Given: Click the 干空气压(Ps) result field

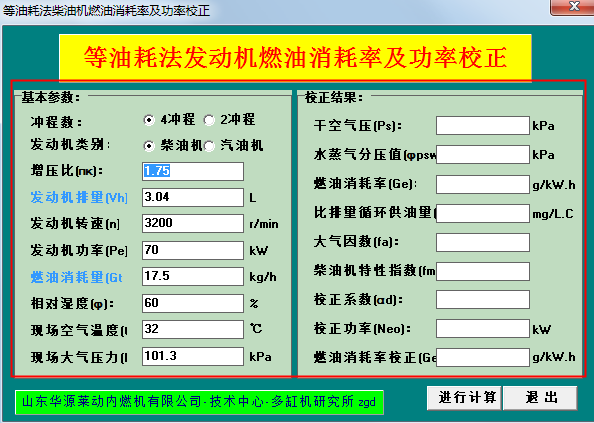Looking at the screenshot, I should pyautogui.click(x=483, y=126).
